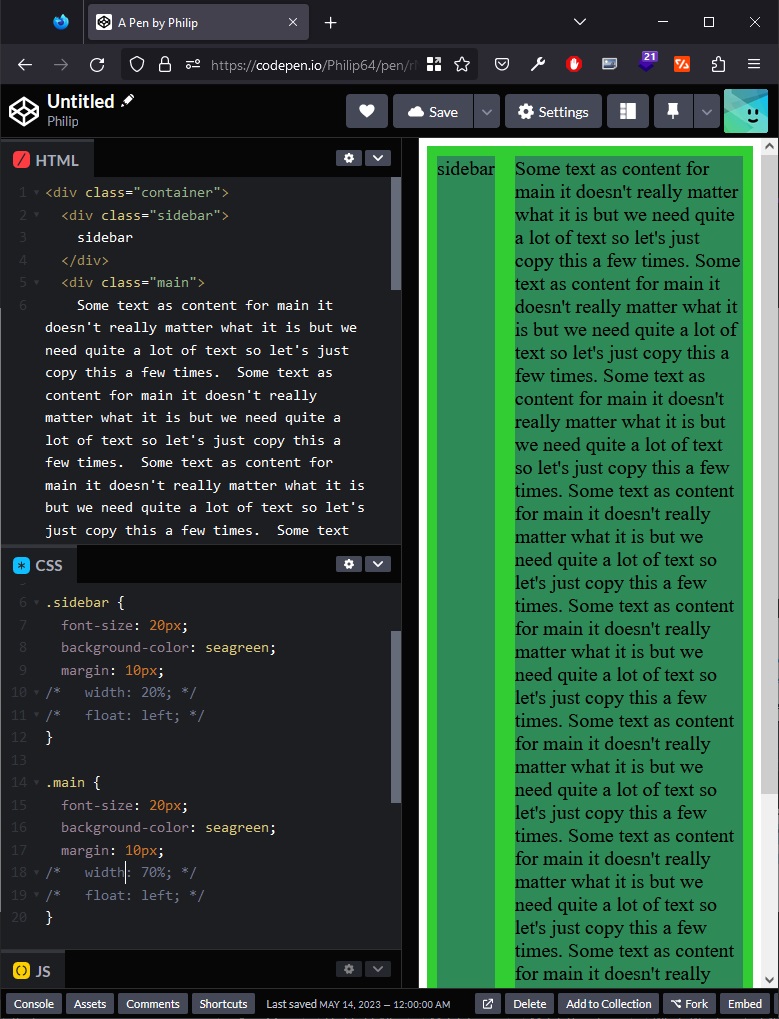The width and height of the screenshot is (779, 1019).
Task: Fold CSS .sidebar rule arrow
Action: click(x=36, y=603)
